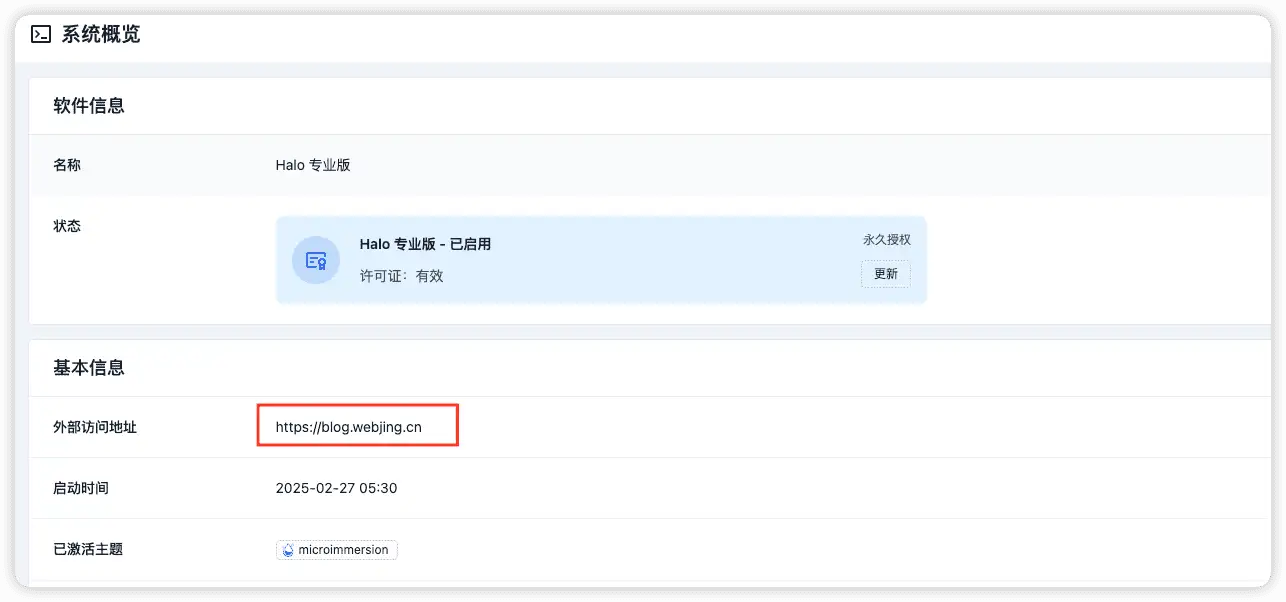
Task: Click the 状态 field label
Action: [67, 226]
